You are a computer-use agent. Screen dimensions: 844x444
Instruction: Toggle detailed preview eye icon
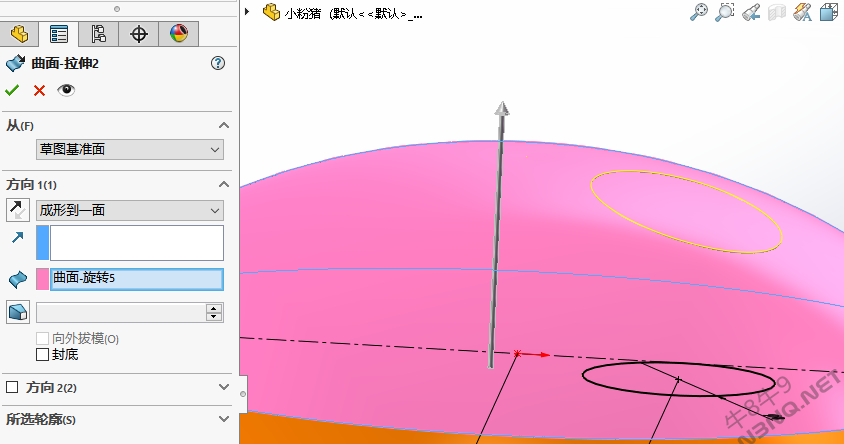(x=66, y=90)
